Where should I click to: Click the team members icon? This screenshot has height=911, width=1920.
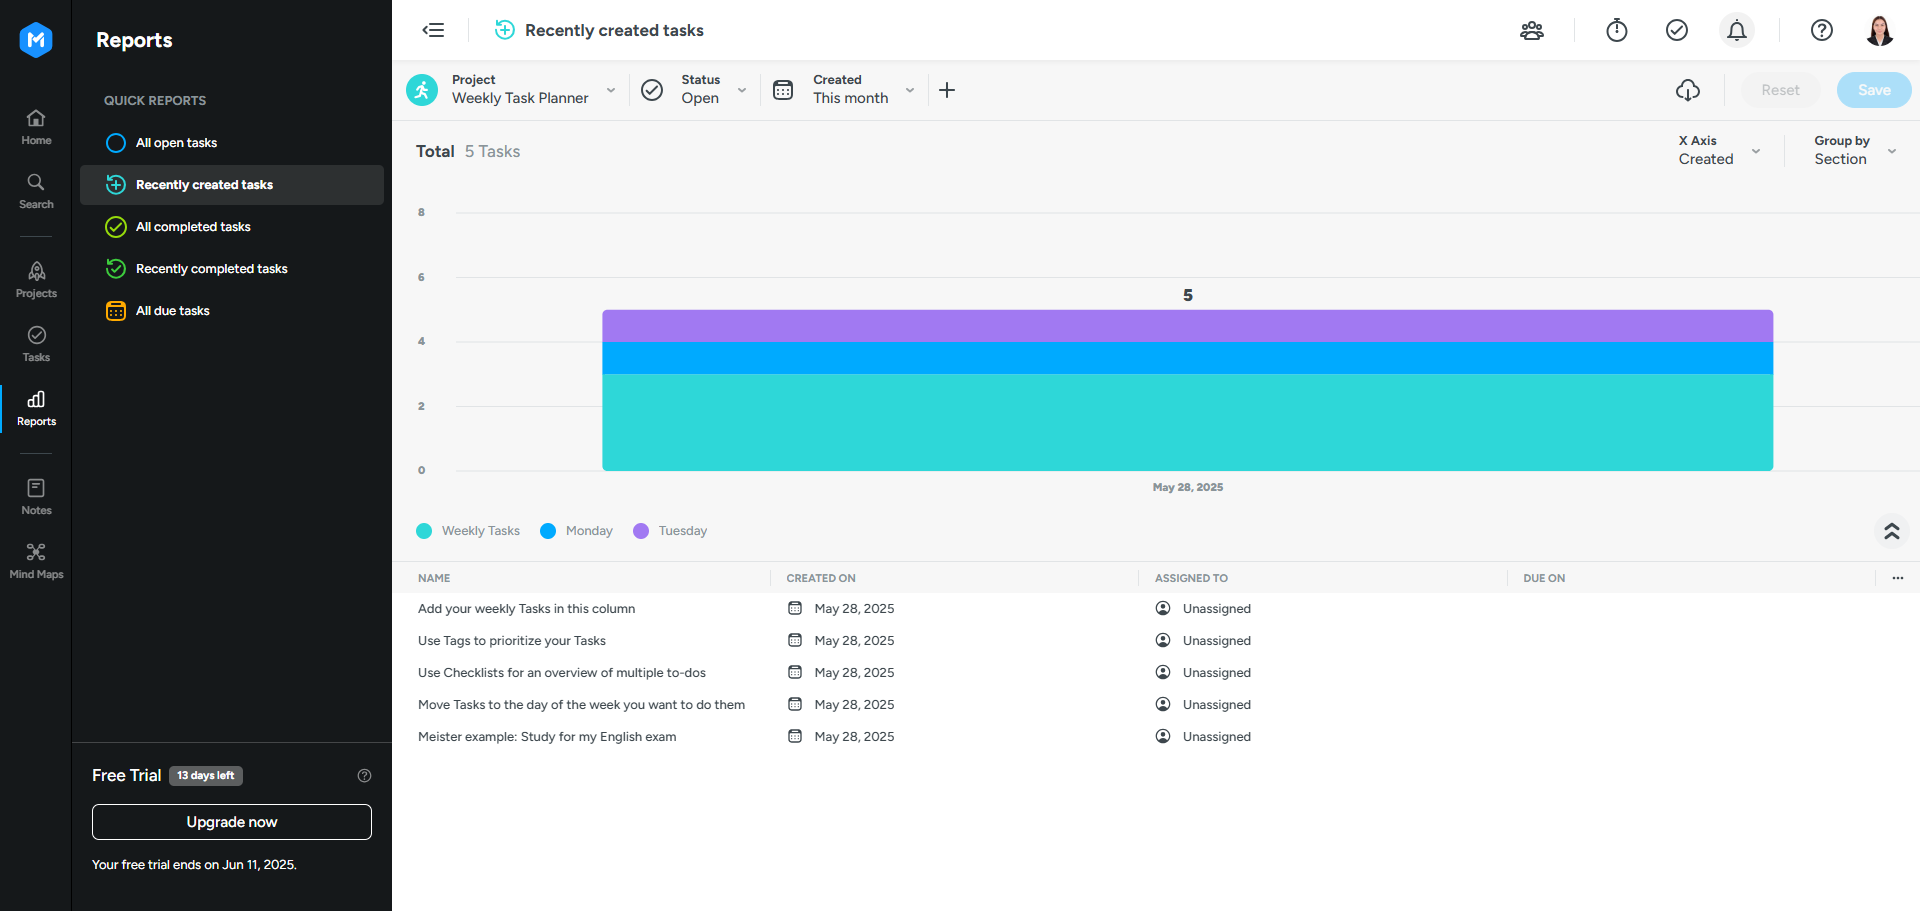pyautogui.click(x=1531, y=31)
